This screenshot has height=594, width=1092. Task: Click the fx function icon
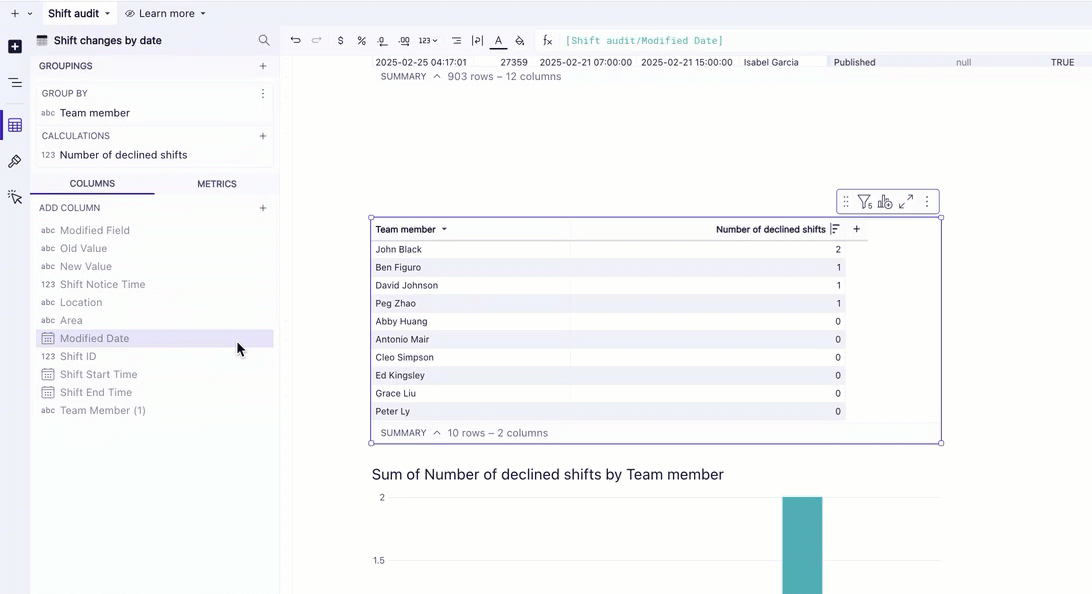547,40
